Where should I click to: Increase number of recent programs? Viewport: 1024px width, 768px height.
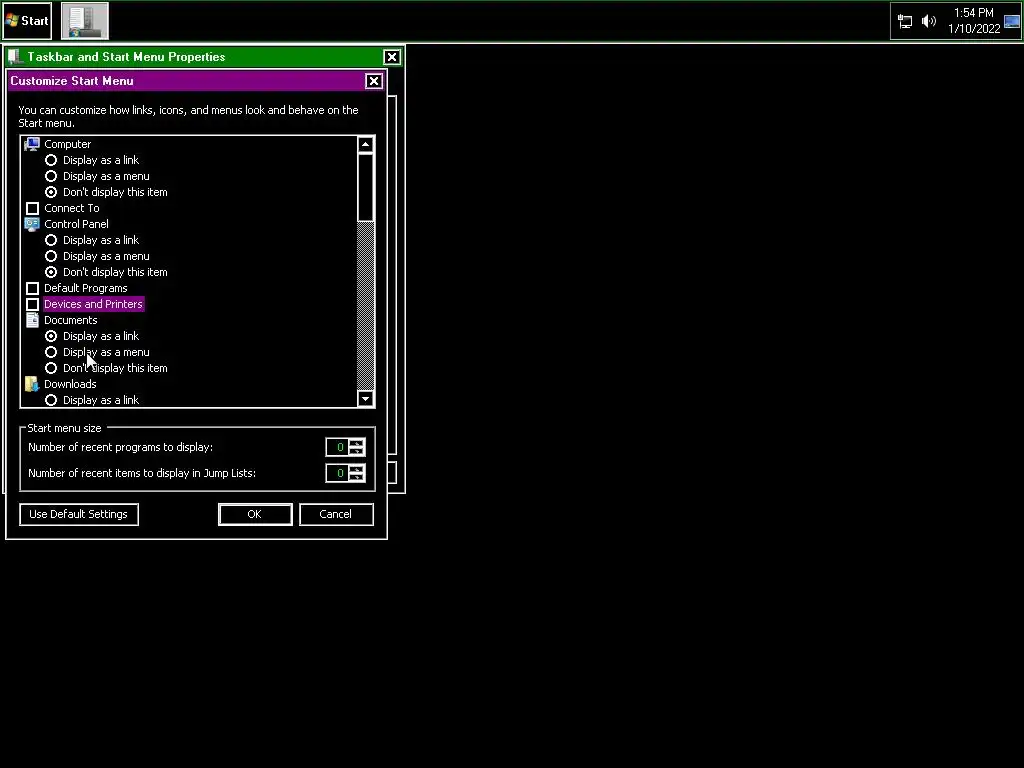point(357,443)
